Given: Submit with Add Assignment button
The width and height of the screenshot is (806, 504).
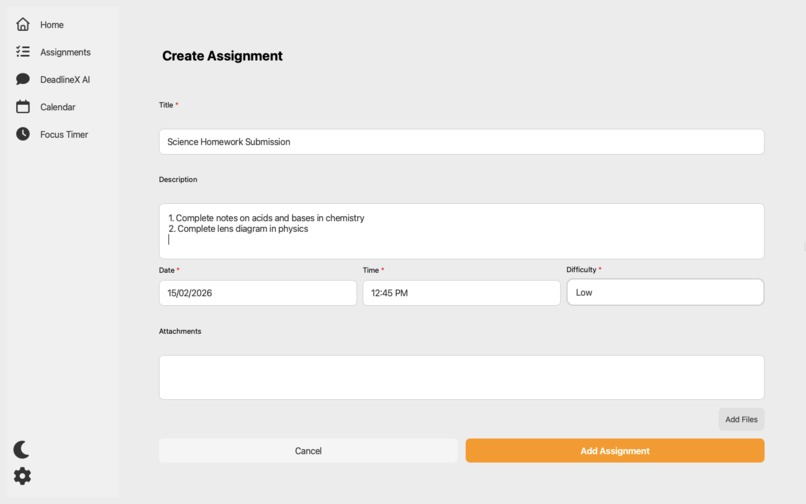Looking at the screenshot, I should [615, 451].
